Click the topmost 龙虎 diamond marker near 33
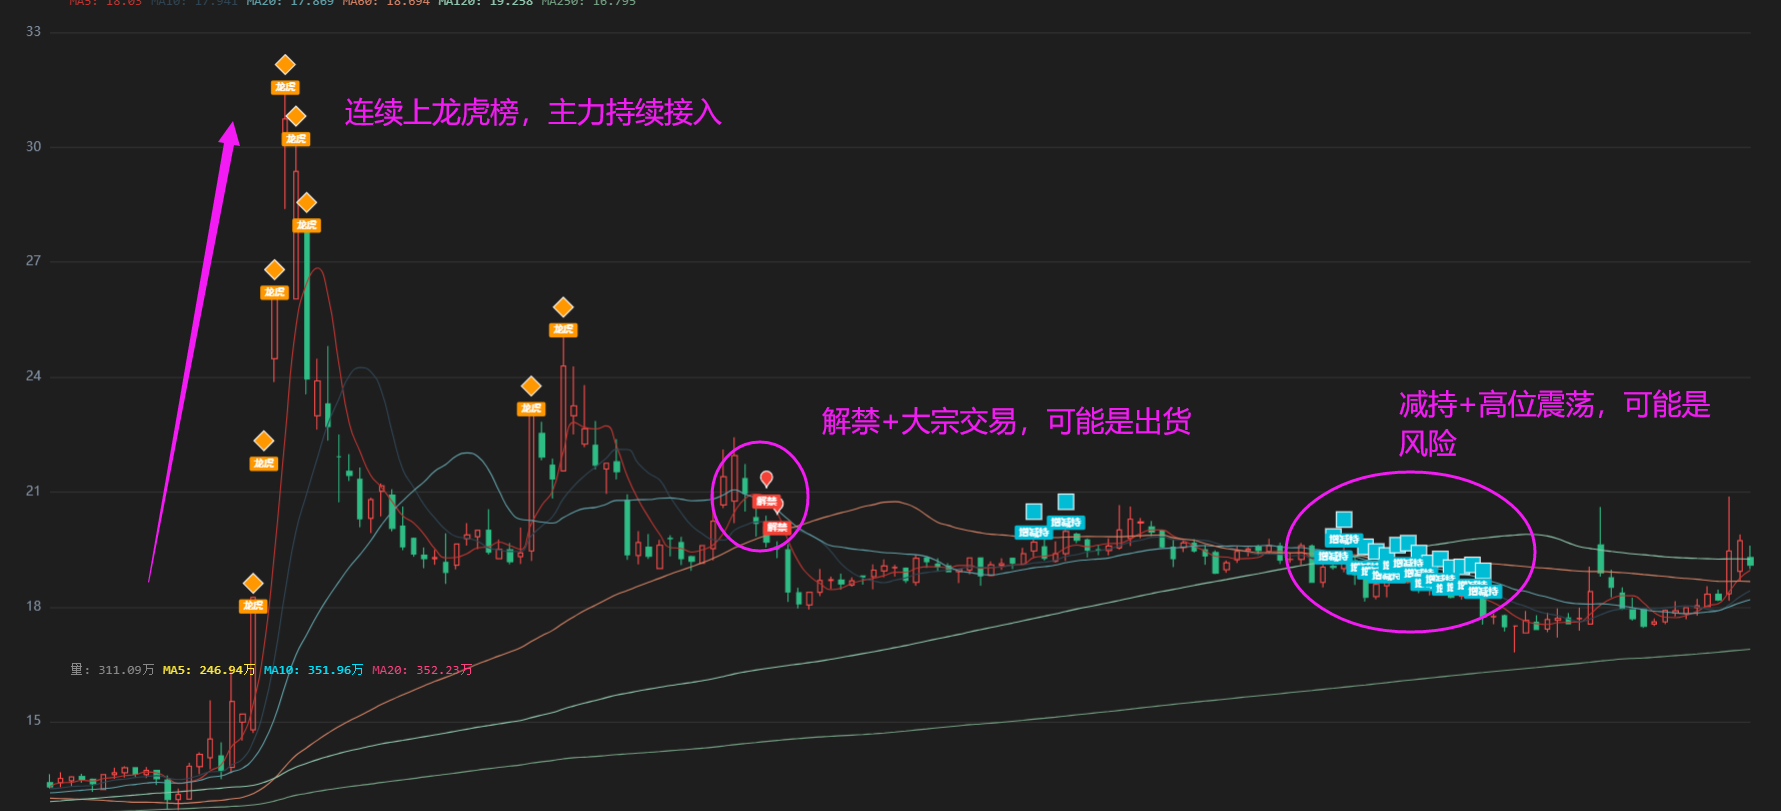The image size is (1781, 811). [x=285, y=65]
